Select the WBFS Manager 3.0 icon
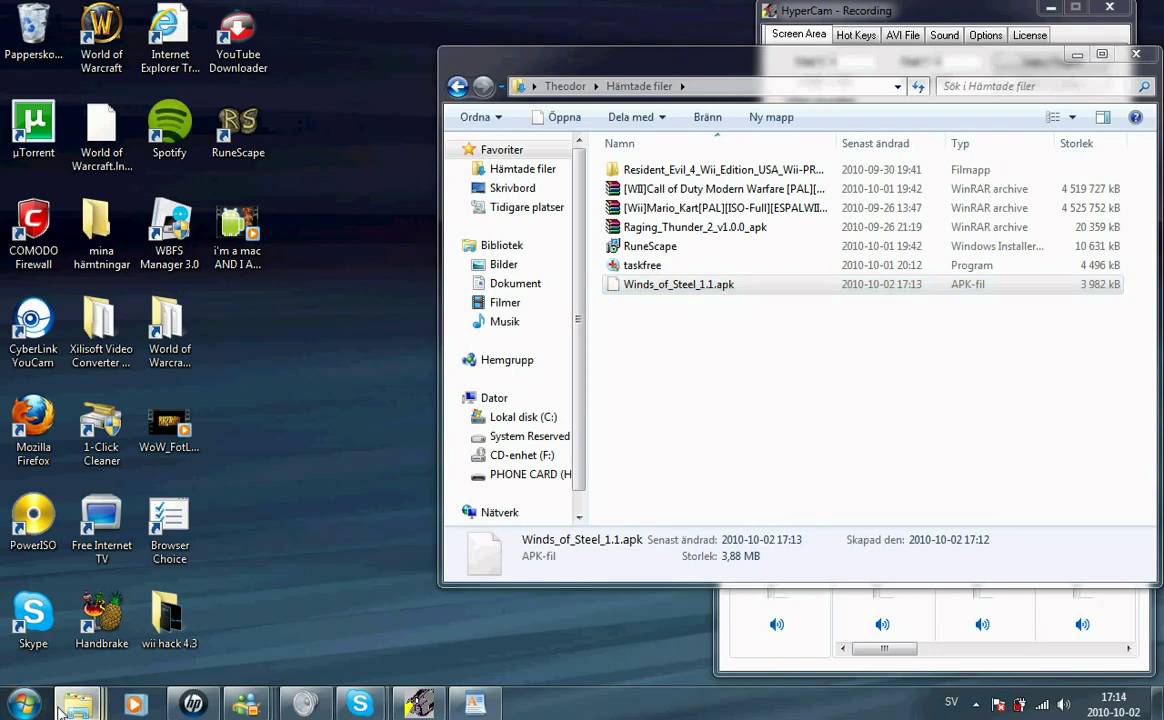The height and width of the screenshot is (720, 1164). (169, 235)
